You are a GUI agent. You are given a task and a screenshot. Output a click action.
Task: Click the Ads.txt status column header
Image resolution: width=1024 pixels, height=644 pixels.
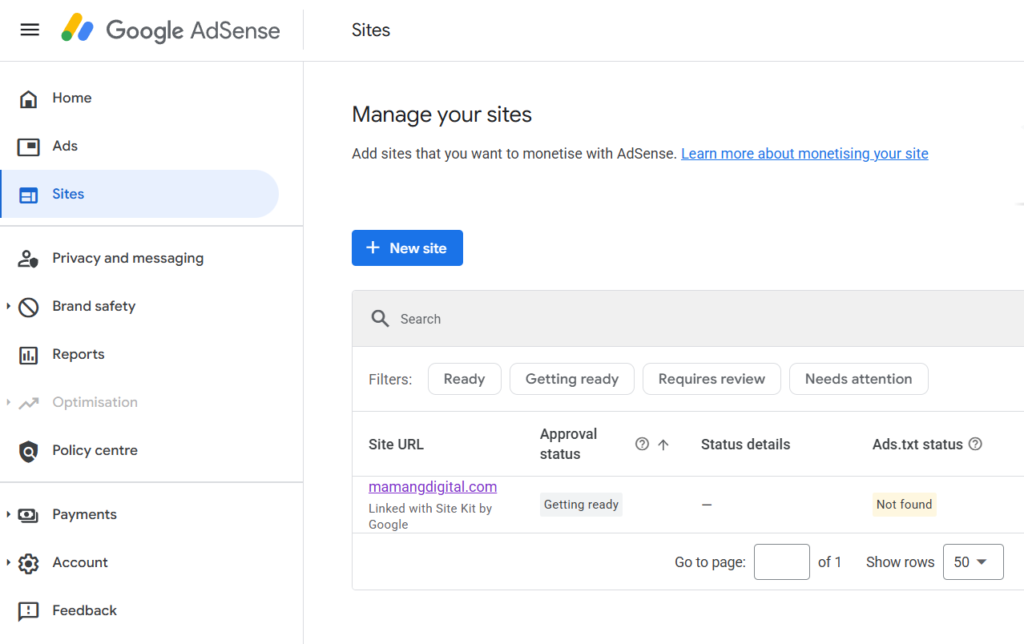917,444
